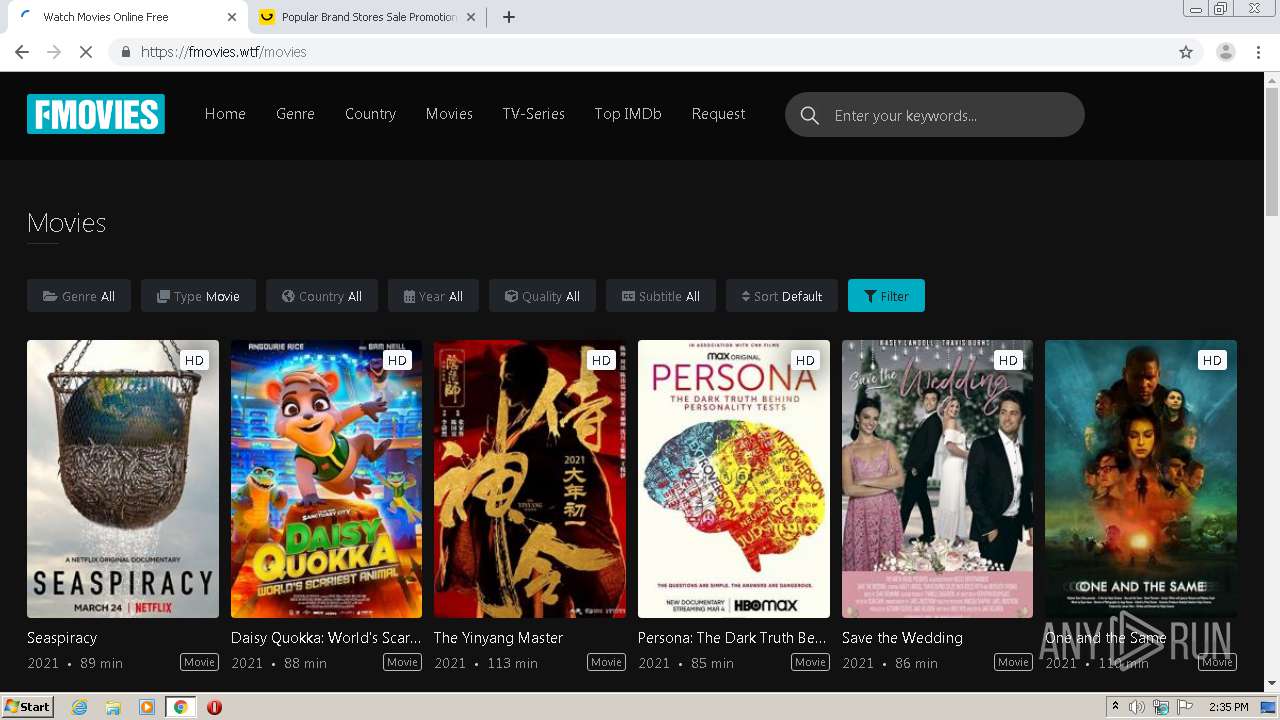
Task: Click the HD badge on Daisy Quokka
Action: click(x=398, y=360)
